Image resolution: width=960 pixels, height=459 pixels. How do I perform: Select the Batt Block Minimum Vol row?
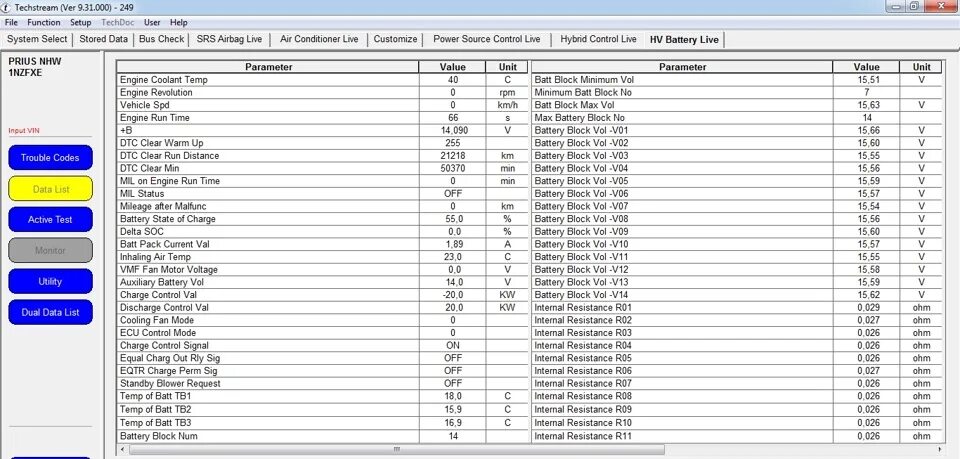[737, 80]
